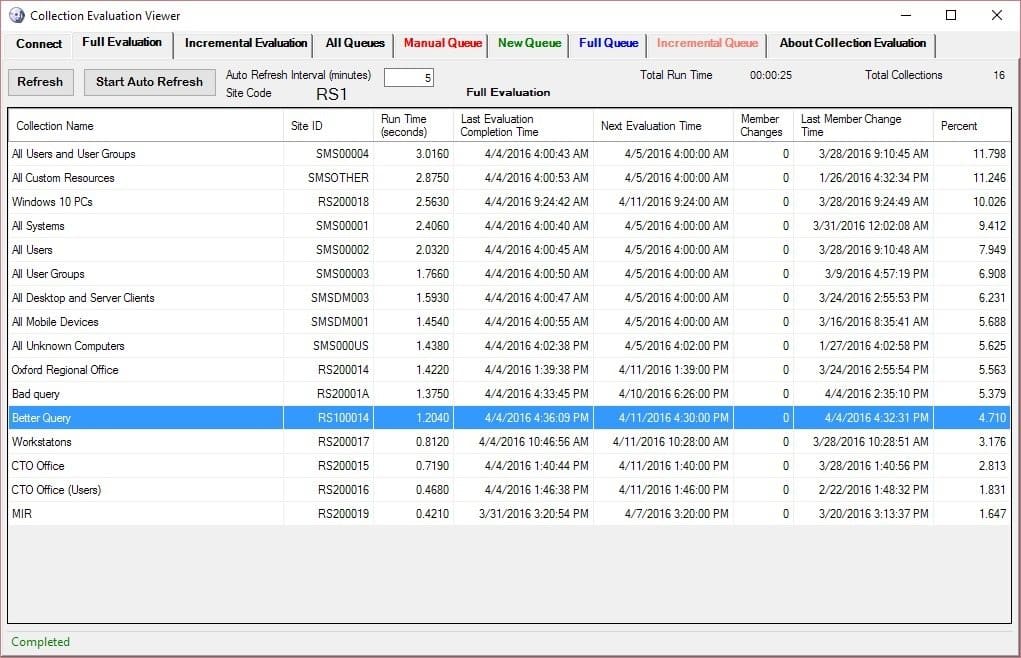Image resolution: width=1021 pixels, height=658 pixels.
Task: Click the Auto Refresh Interval input field
Action: tap(408, 77)
